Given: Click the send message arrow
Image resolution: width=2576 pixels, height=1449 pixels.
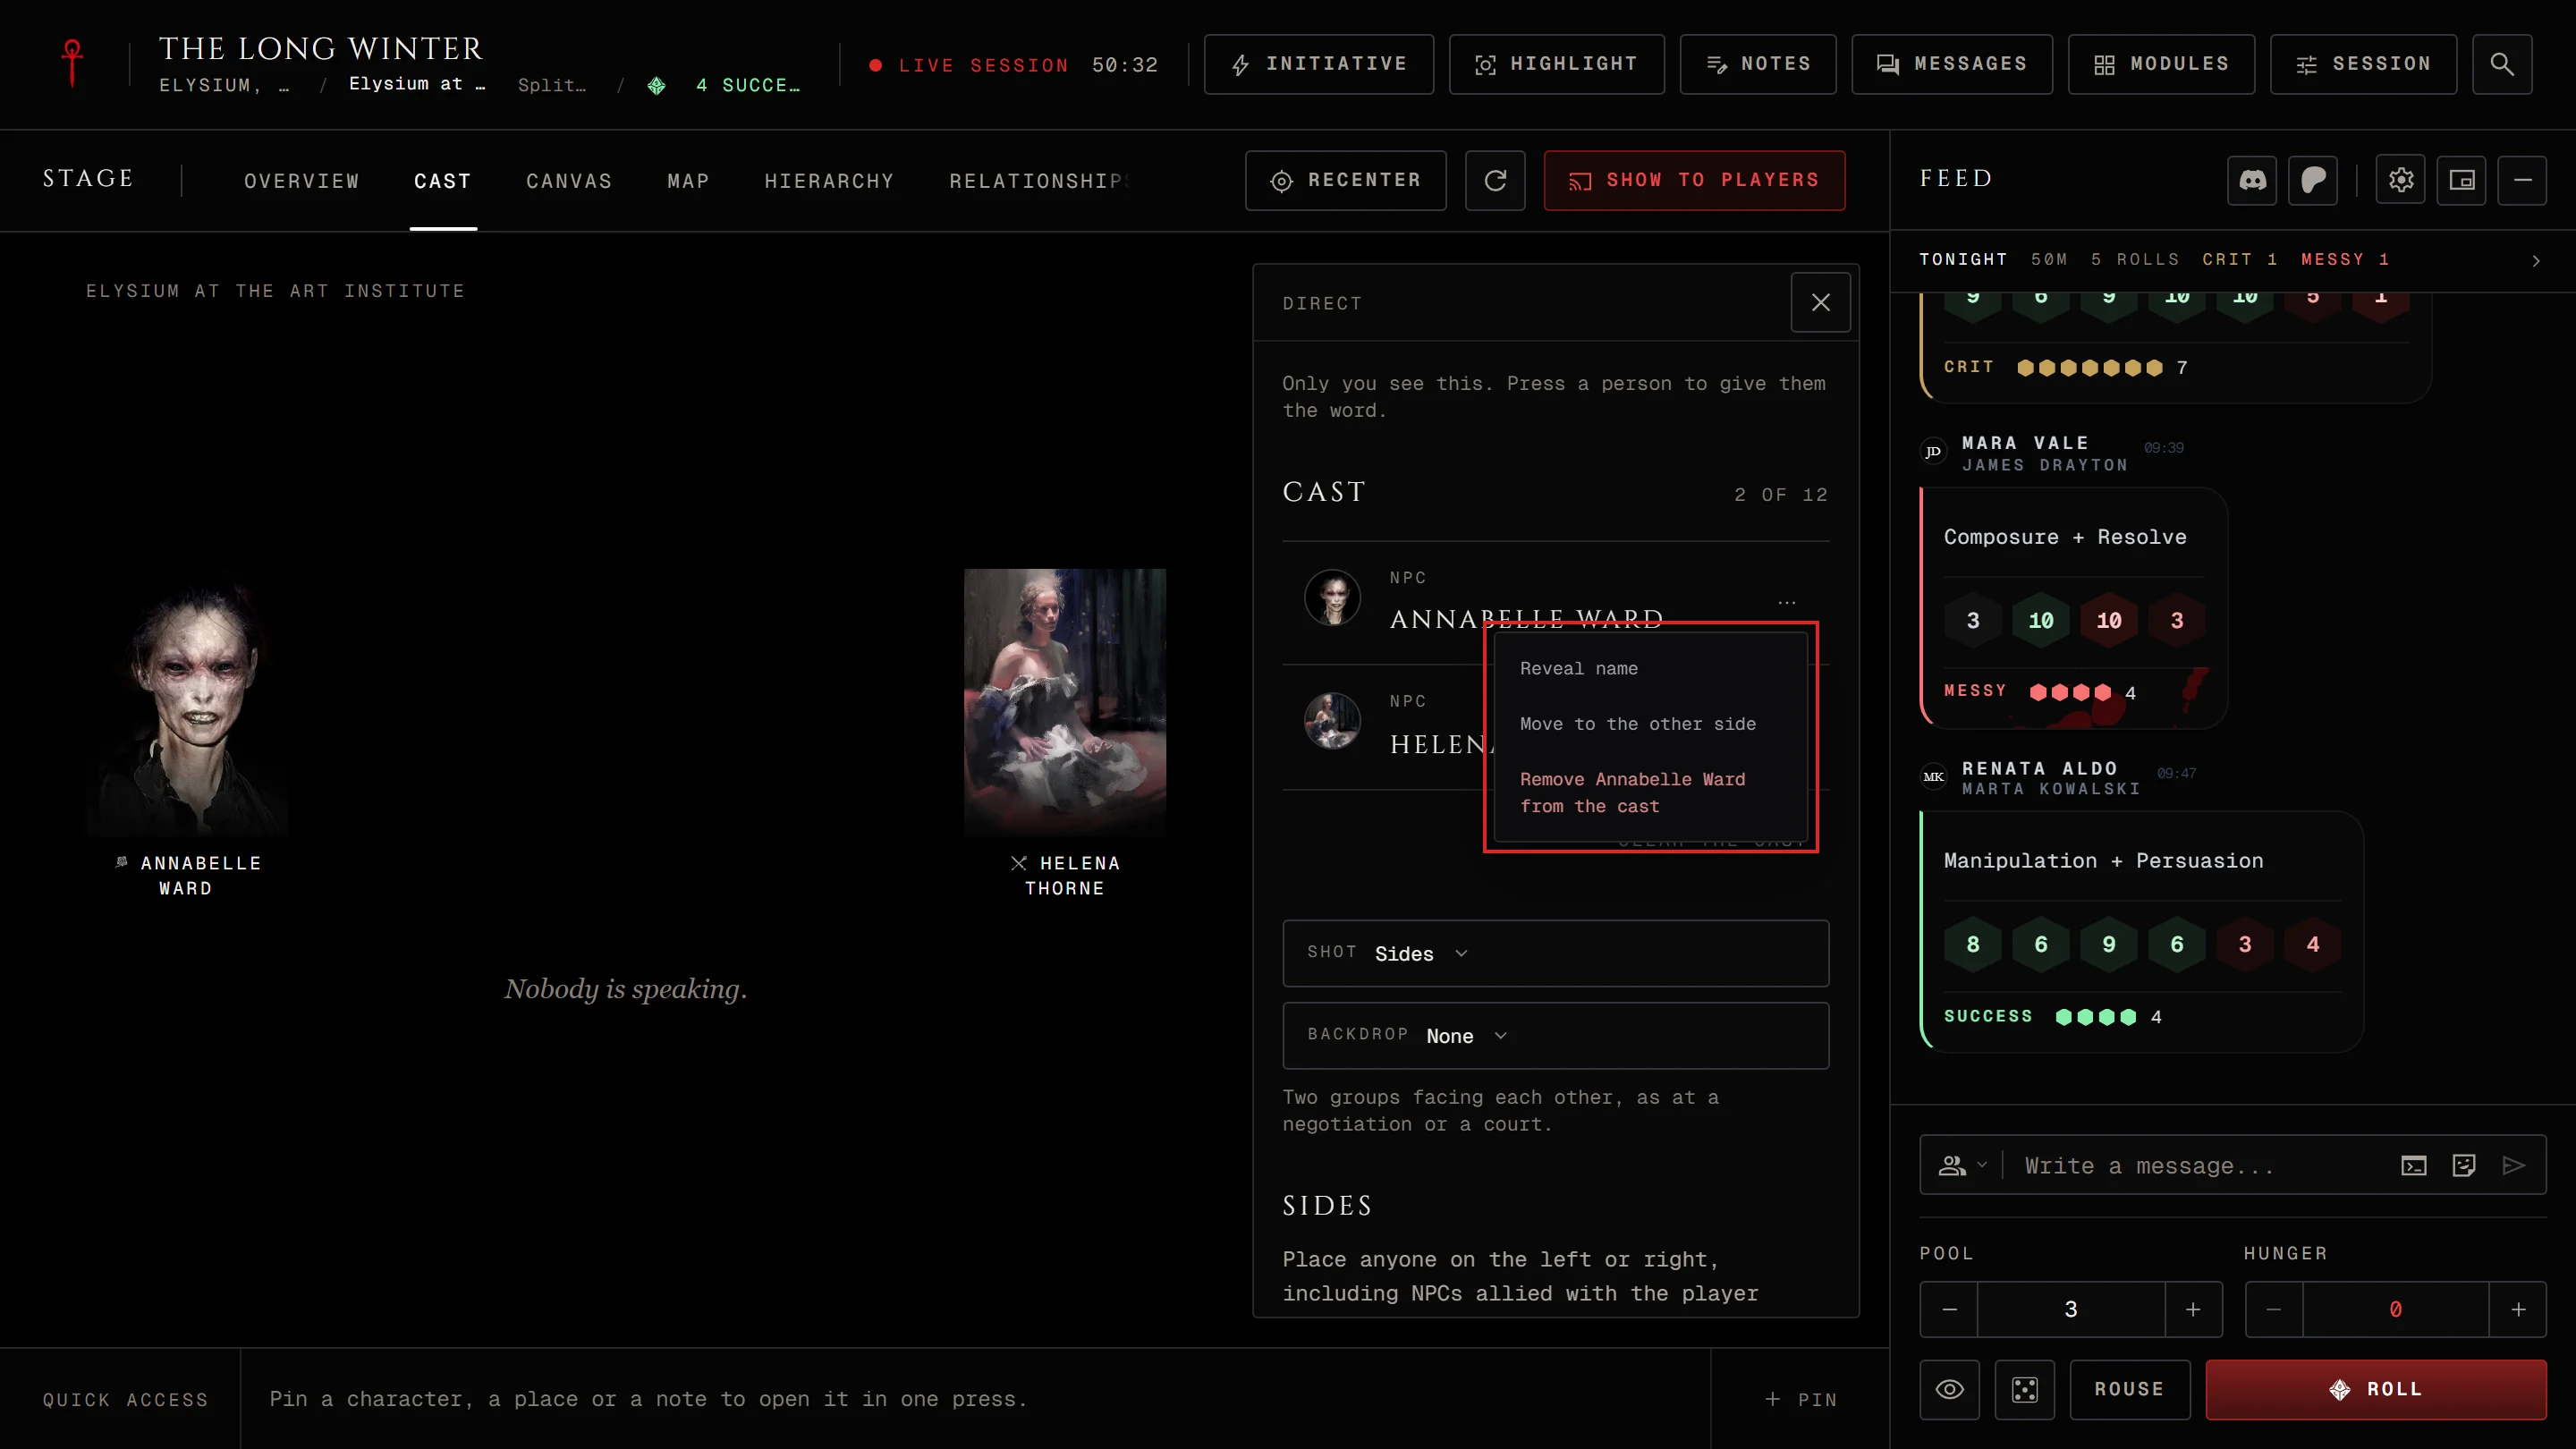Looking at the screenshot, I should click(x=2514, y=1165).
